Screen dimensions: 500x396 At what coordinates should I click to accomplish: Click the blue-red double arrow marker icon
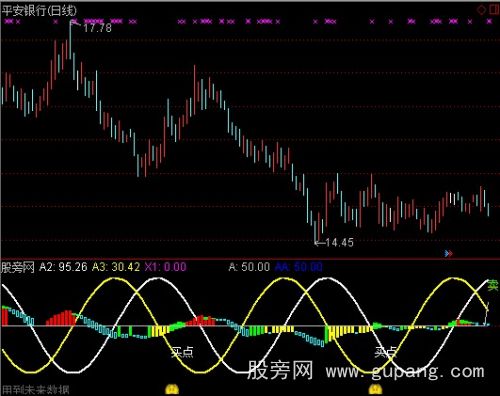pyautogui.click(x=449, y=254)
